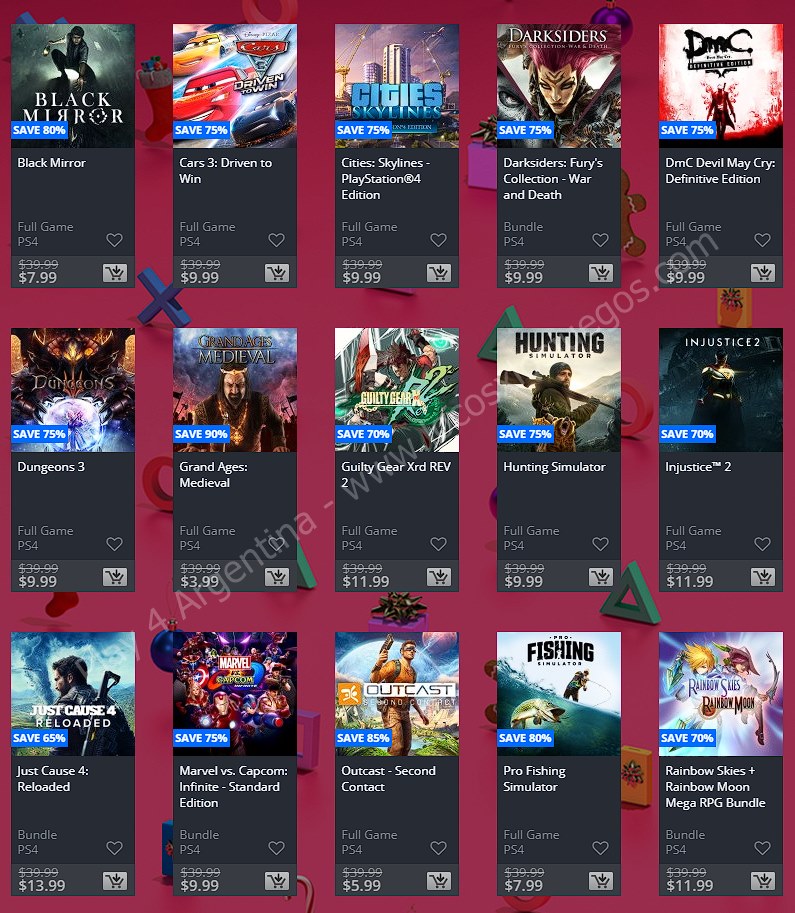This screenshot has width=795, height=913.
Task: Open Guilty Gear Xrd REV 2 title link
Action: (396, 475)
